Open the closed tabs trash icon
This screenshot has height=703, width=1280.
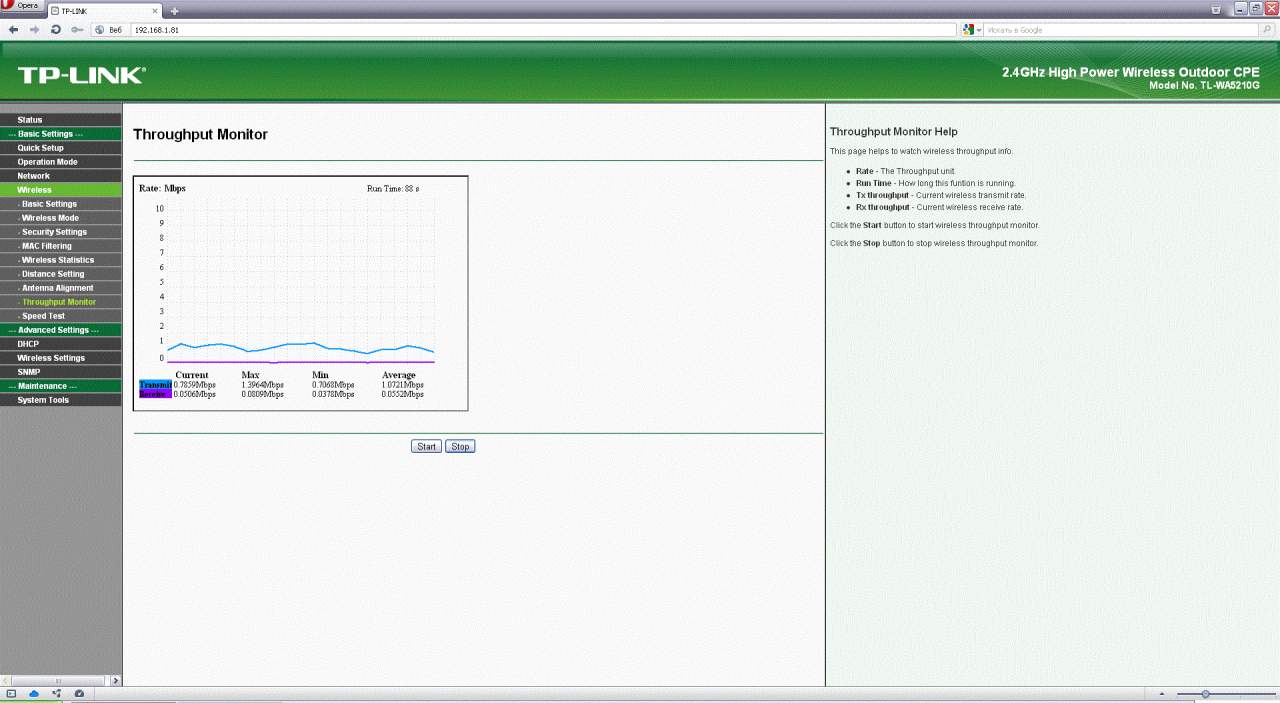tap(1216, 9)
